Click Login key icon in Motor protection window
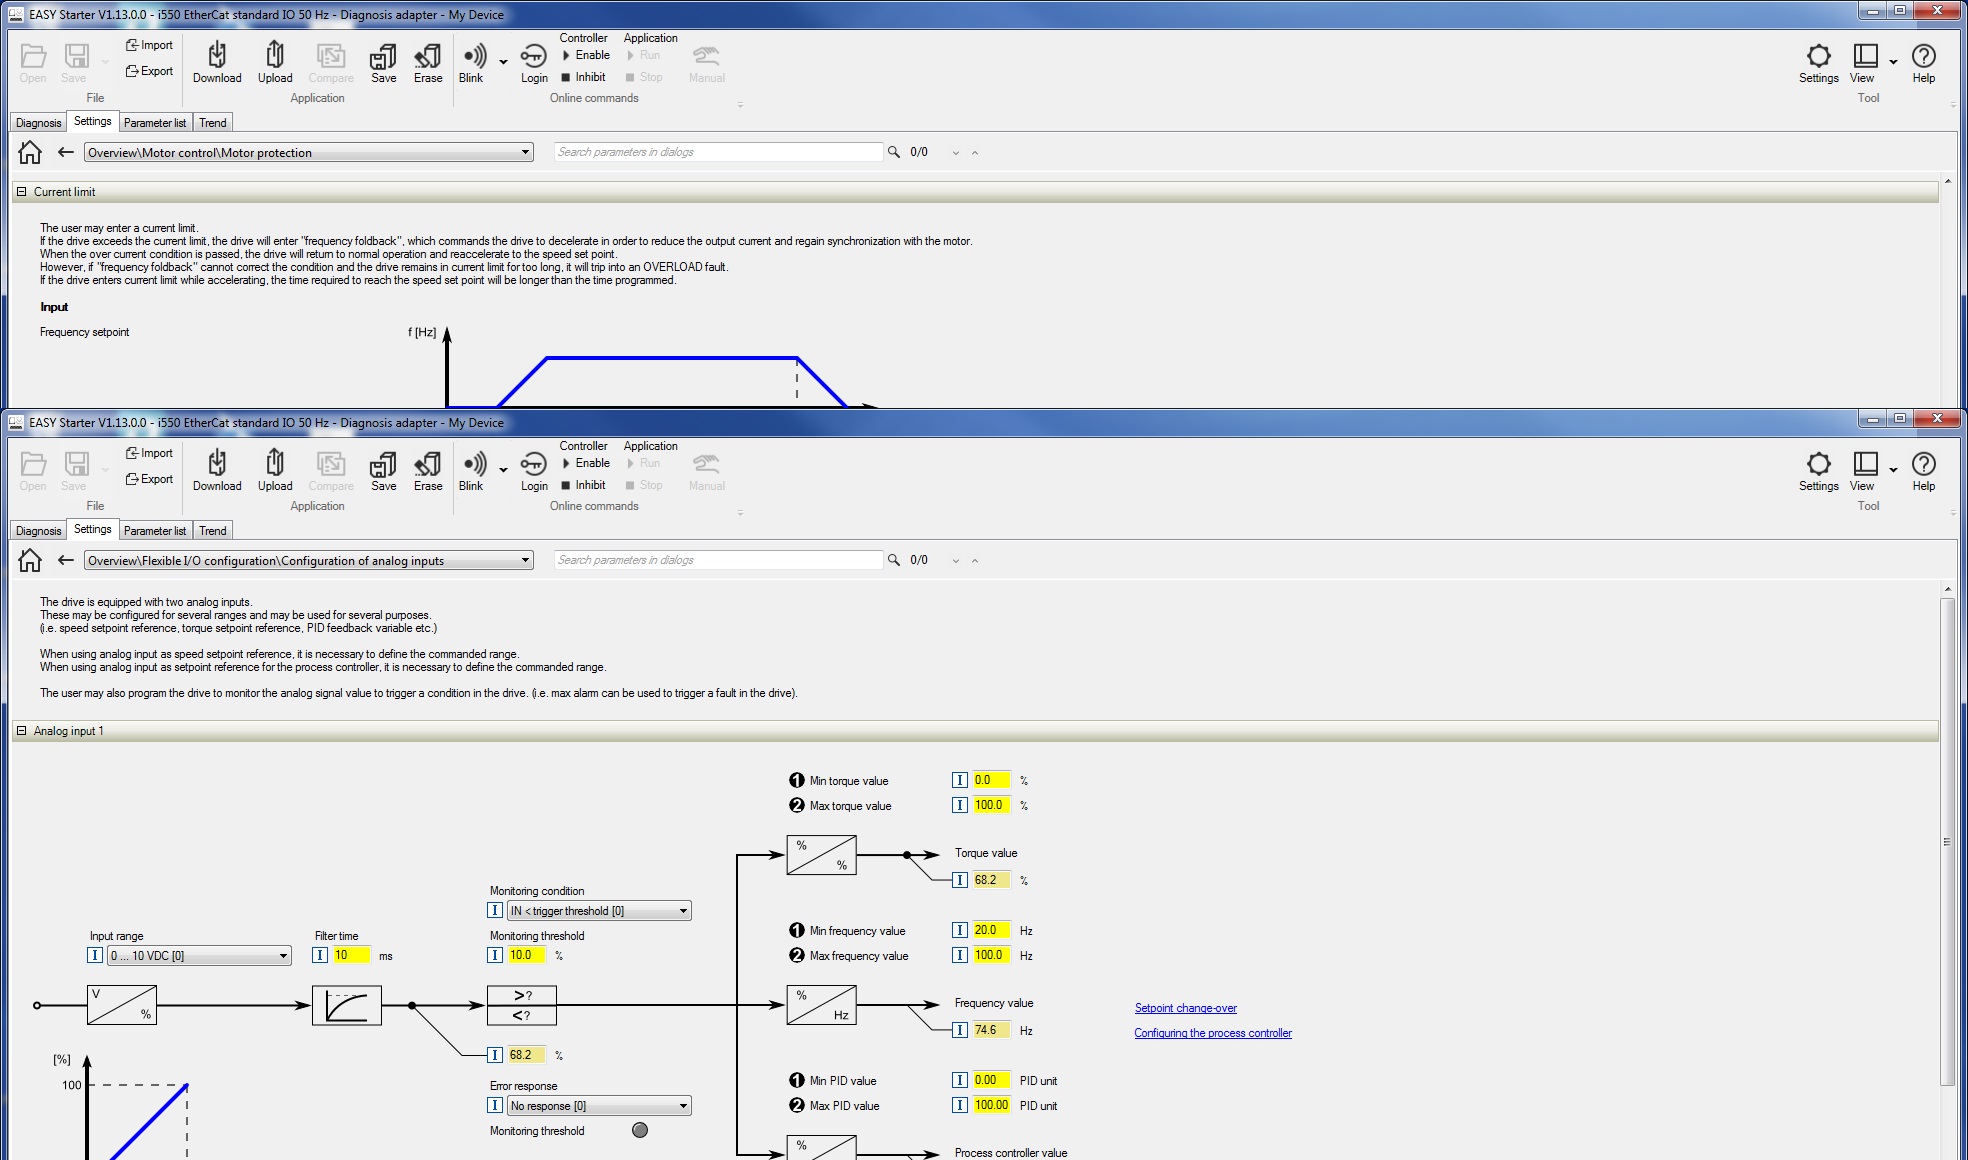This screenshot has height=1160, width=1968. pos(534,57)
